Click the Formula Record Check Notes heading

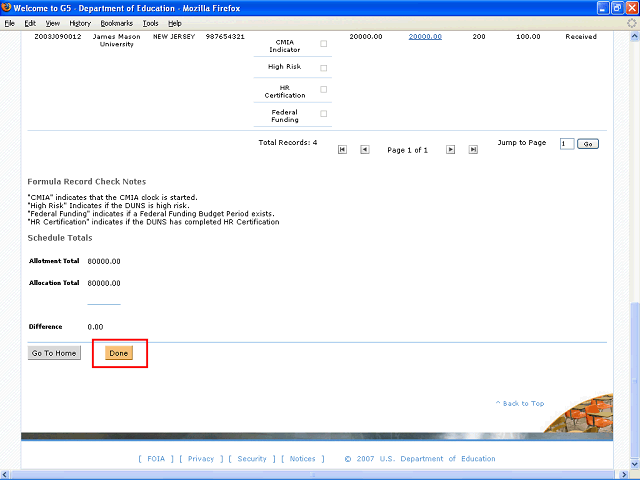(87, 182)
